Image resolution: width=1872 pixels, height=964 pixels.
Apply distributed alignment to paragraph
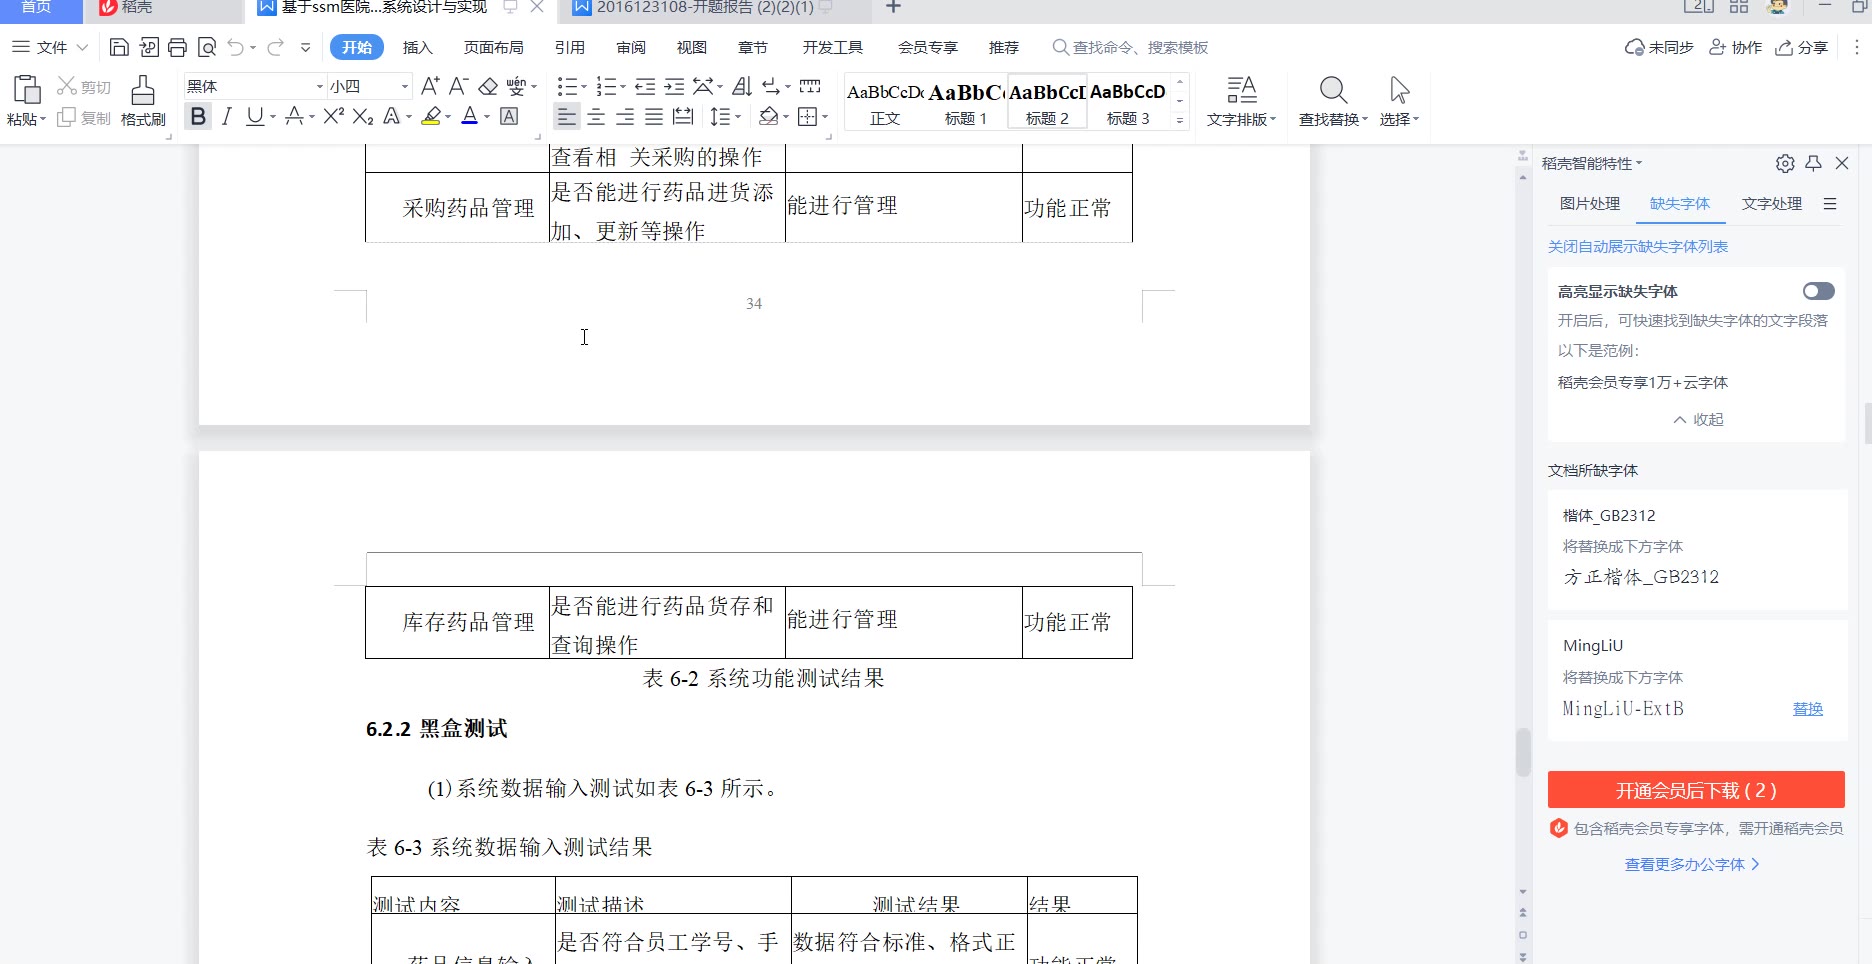pos(683,117)
